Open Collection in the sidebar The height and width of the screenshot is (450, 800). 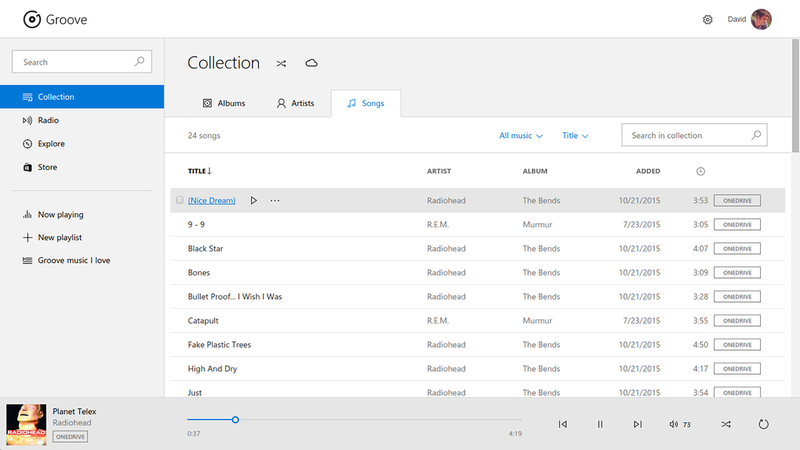pos(82,97)
